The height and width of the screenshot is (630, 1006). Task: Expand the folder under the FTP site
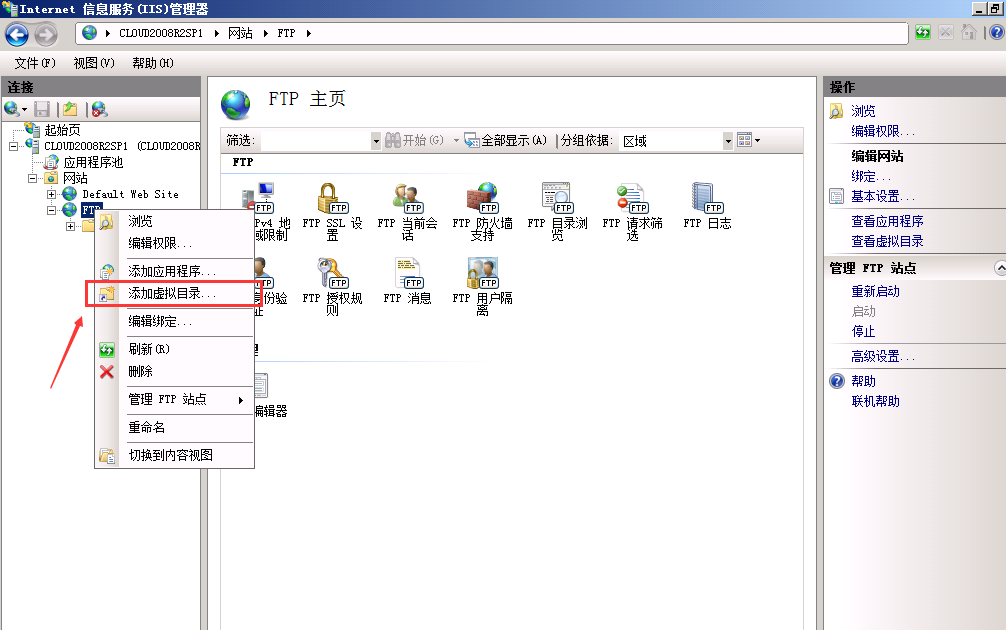(71, 226)
